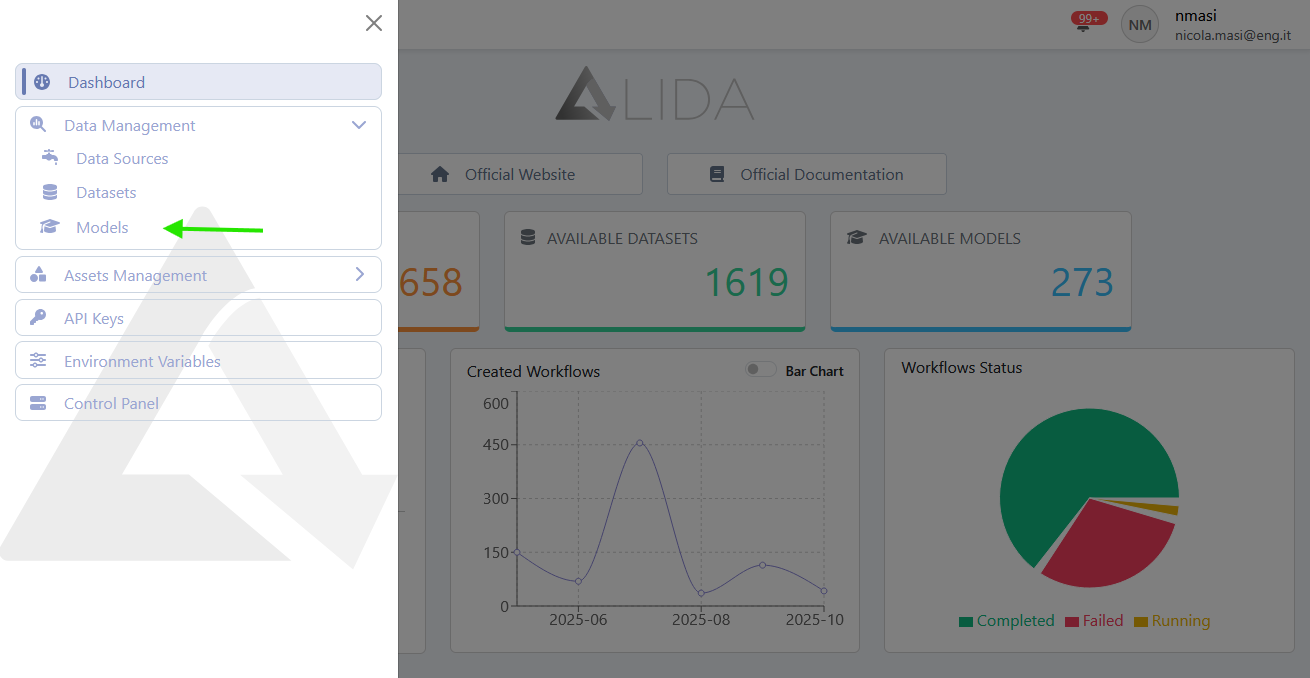The image size is (1310, 678).
Task: Toggle the Bar Chart switch
Action: [761, 370]
